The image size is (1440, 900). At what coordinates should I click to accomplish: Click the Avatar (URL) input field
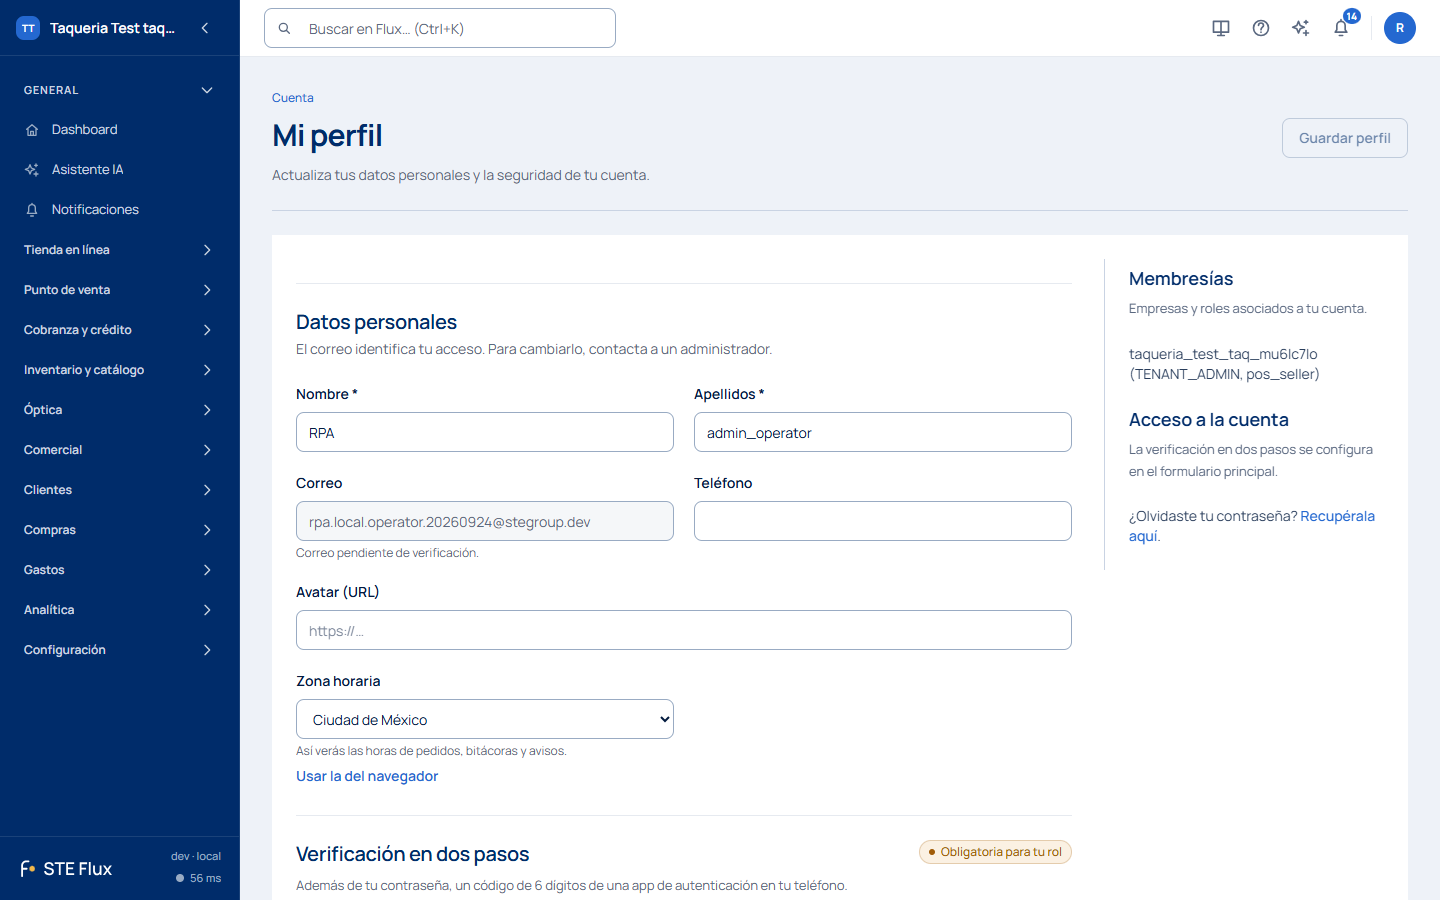[x=684, y=630]
